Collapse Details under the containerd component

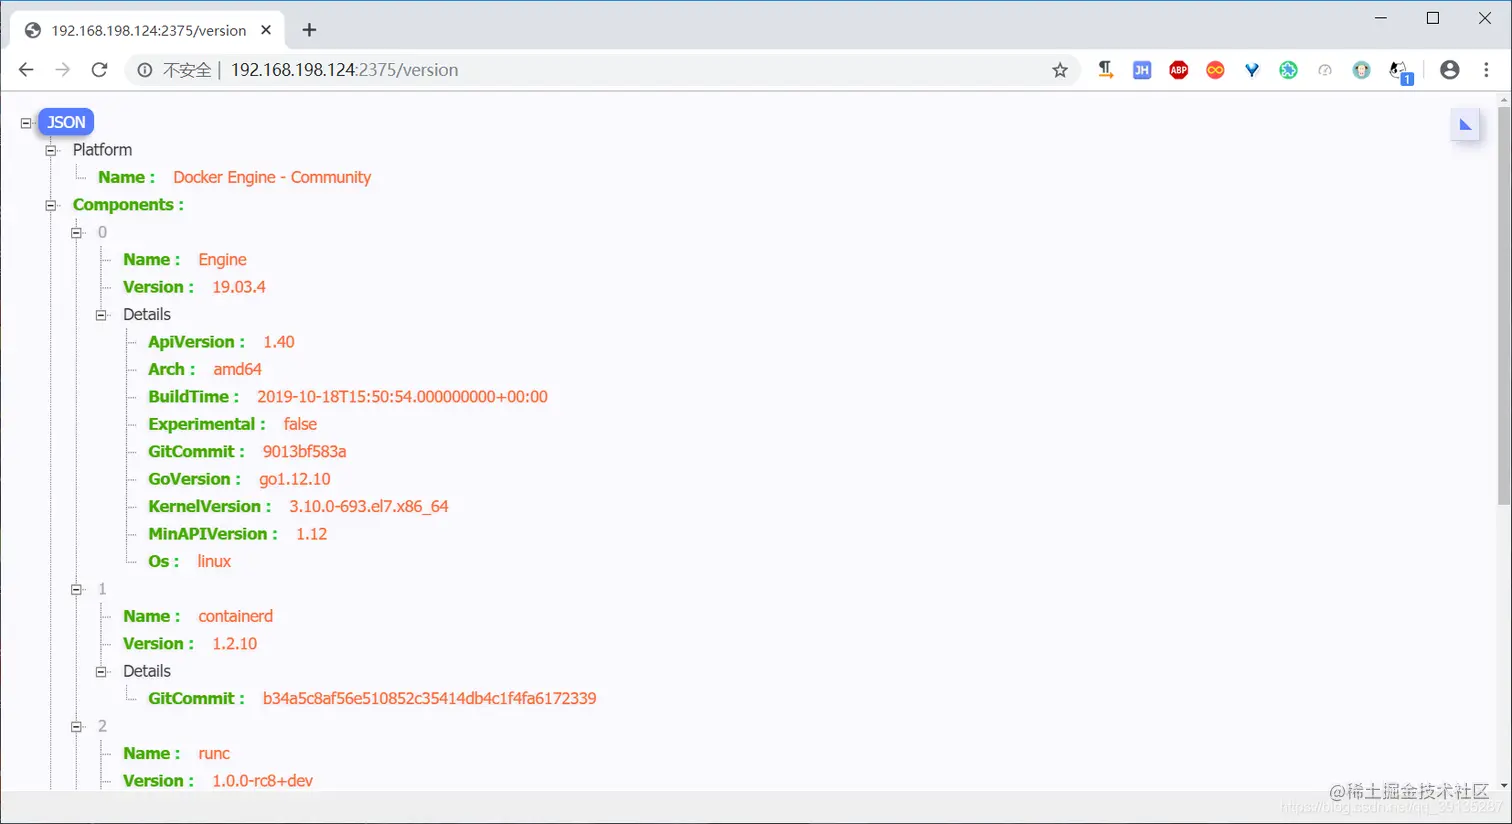(101, 672)
